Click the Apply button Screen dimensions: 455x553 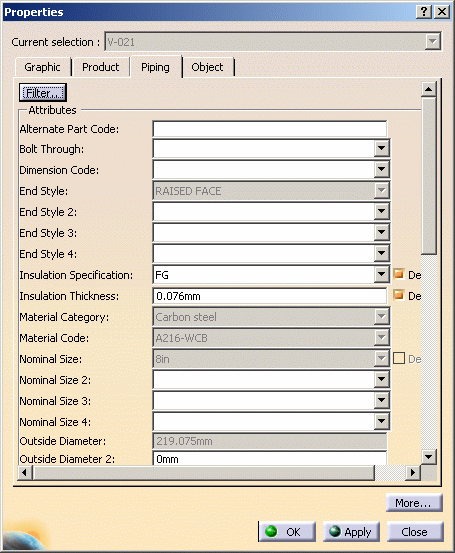(x=351, y=531)
